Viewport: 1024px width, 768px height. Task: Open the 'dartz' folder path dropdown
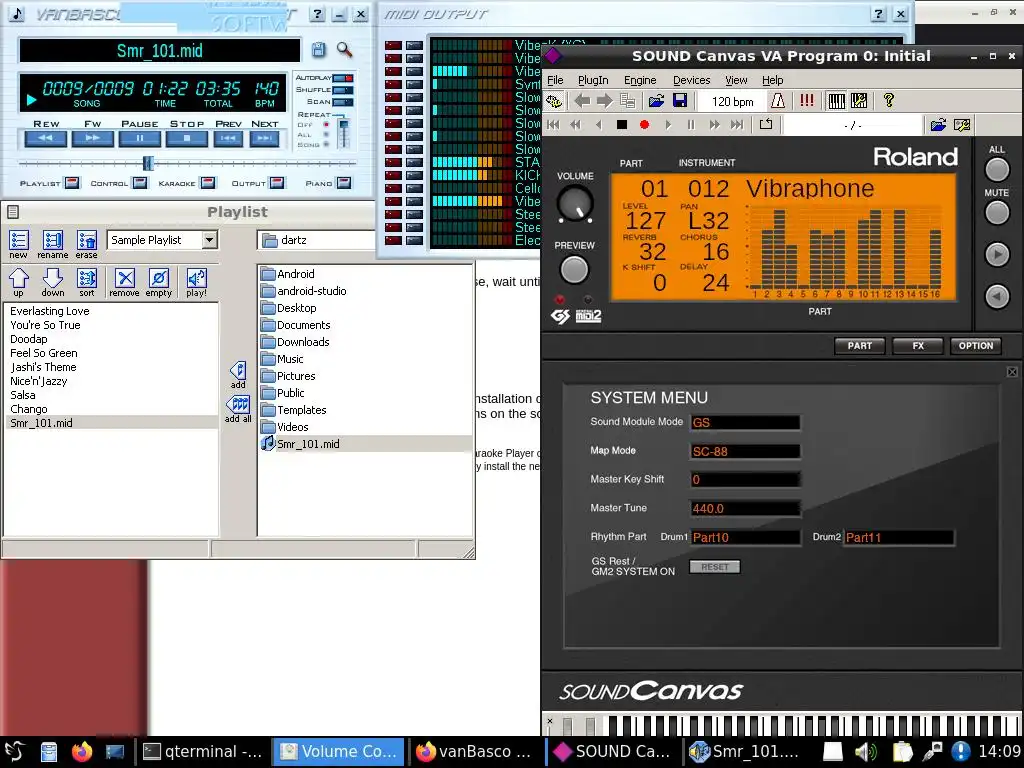316,240
